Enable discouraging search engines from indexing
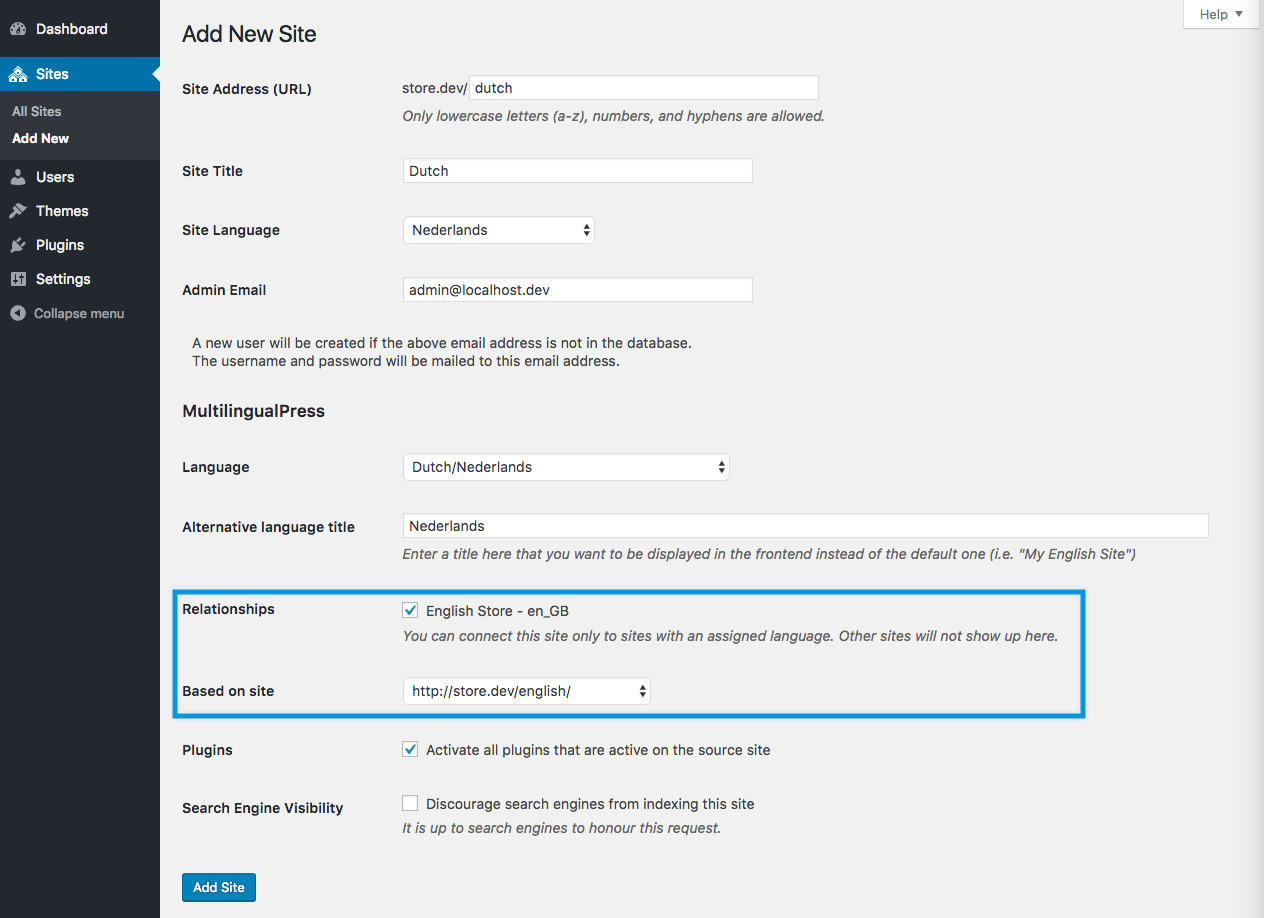This screenshot has width=1264, height=918. click(x=410, y=803)
